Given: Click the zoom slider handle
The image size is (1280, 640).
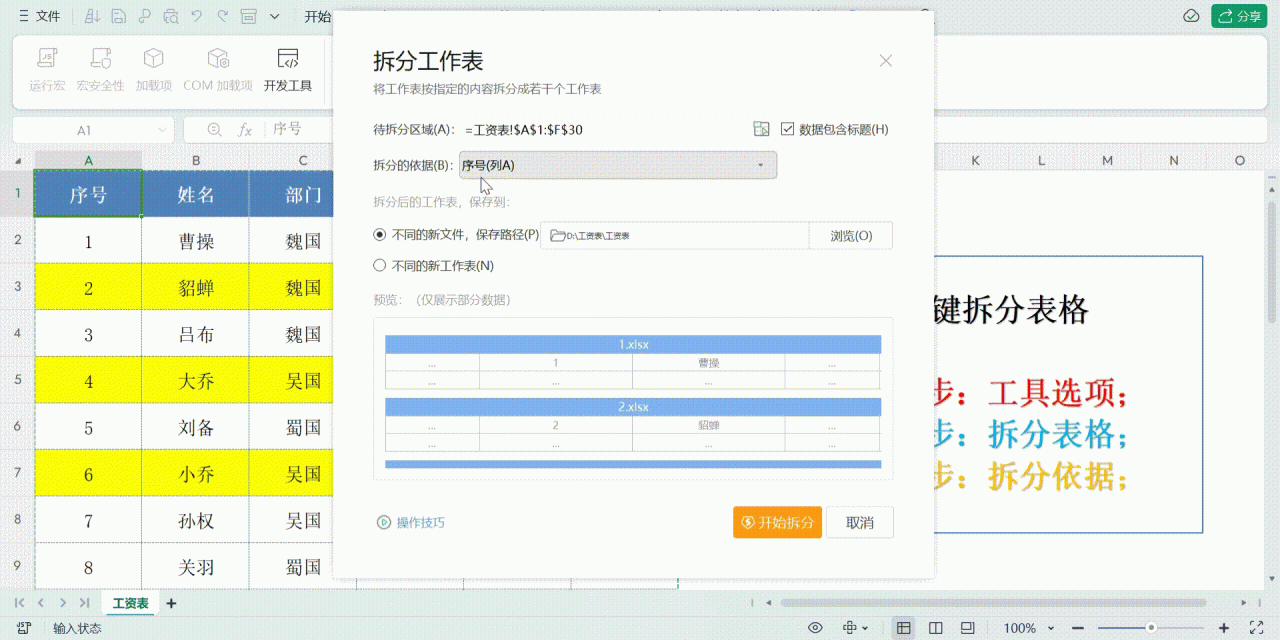Looking at the screenshot, I should tap(1151, 628).
